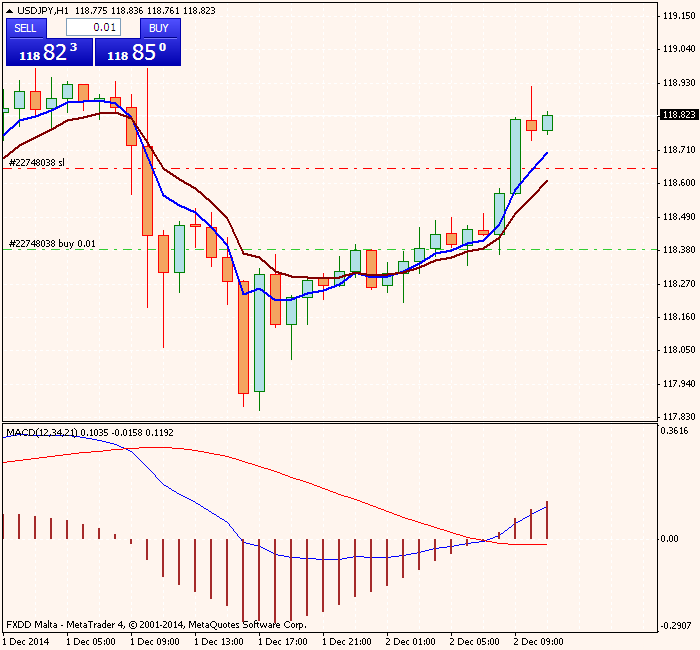Click the 119.150 price scale label
Screen dimensions: 700x650
678,15
